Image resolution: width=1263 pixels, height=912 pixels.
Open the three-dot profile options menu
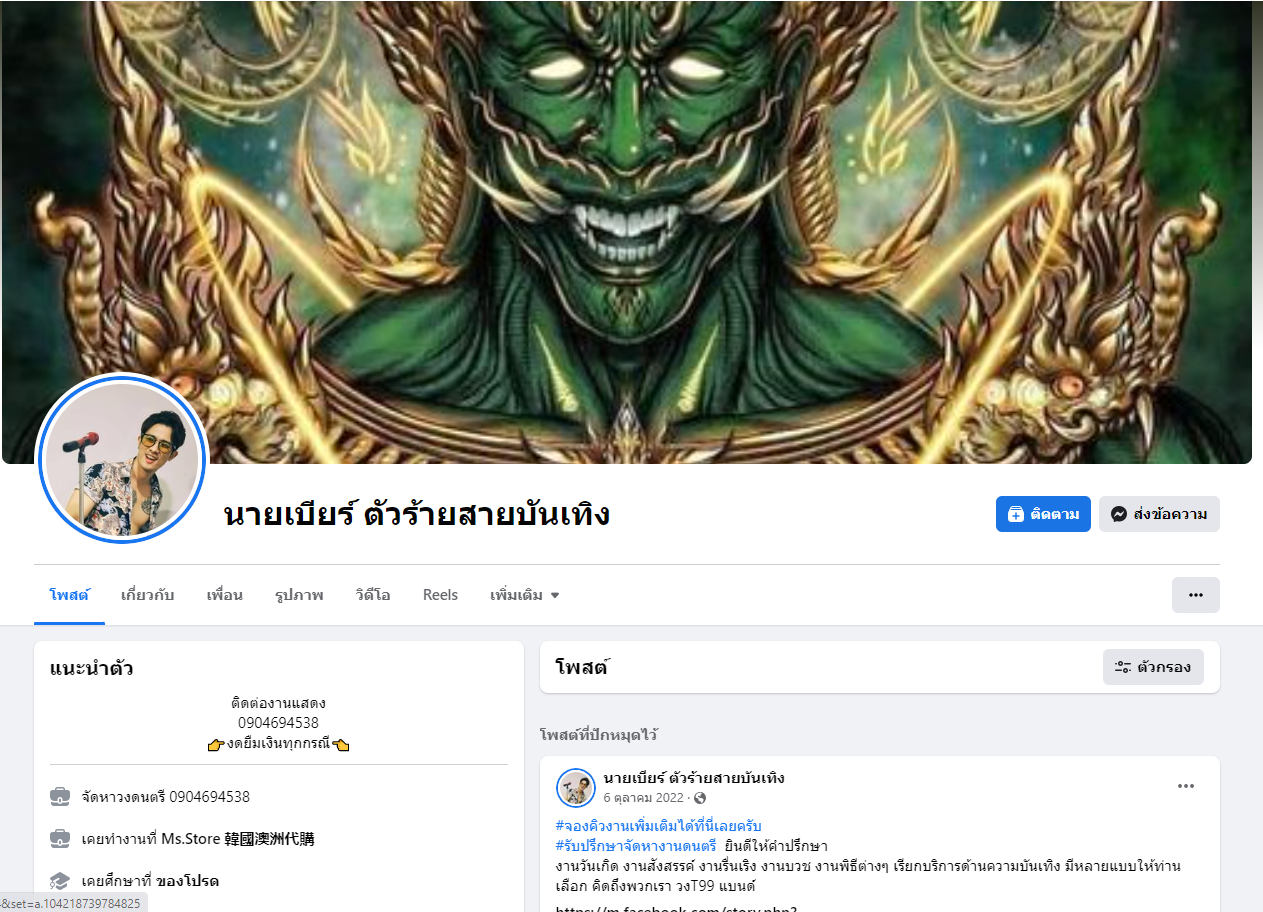1195,595
